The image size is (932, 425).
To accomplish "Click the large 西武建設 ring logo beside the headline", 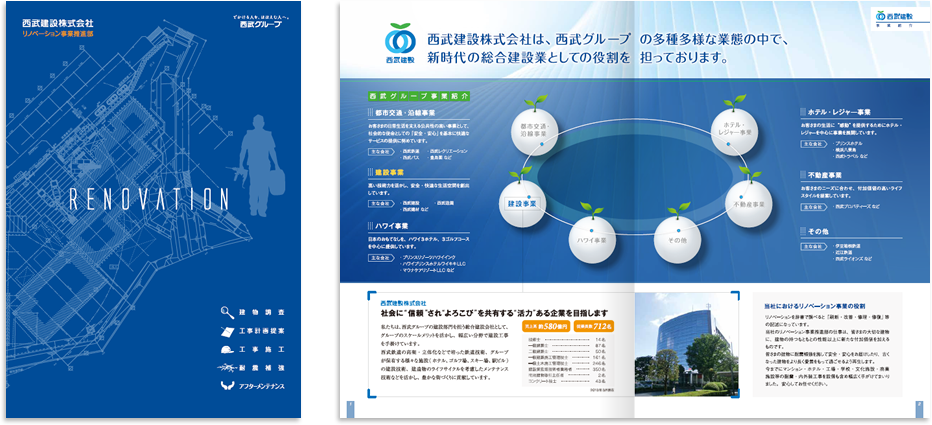I will (x=399, y=43).
